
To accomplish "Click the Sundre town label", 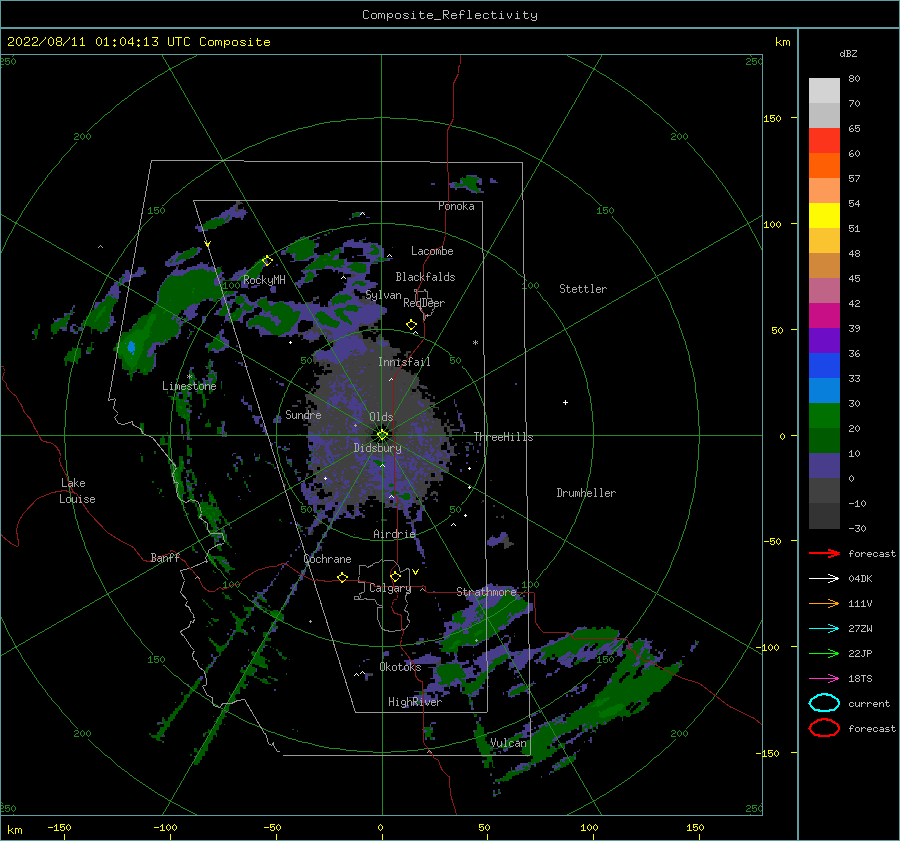I will (303, 414).
